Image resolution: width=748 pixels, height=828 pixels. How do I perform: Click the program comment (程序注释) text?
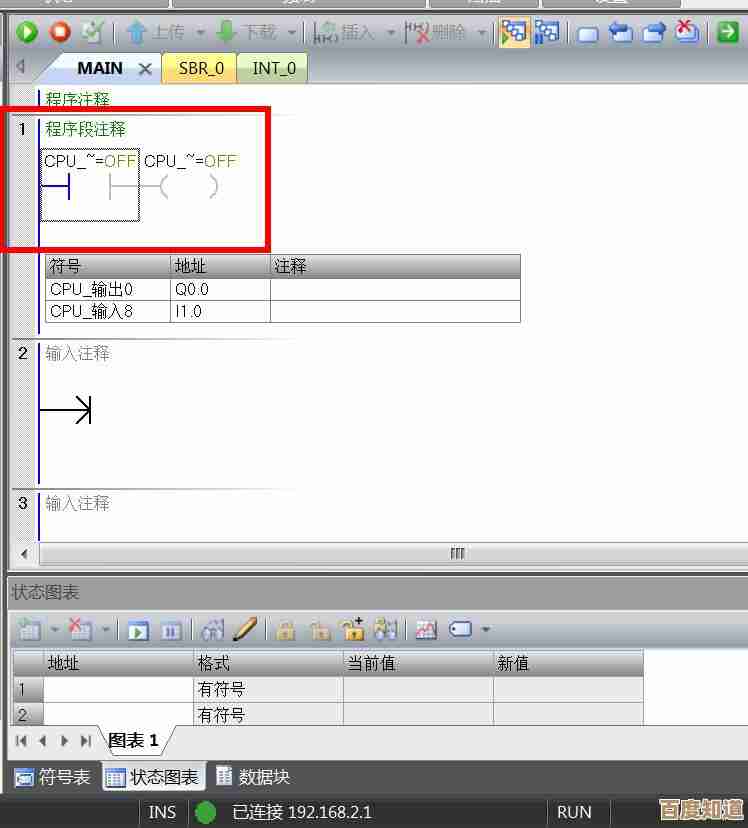point(77,99)
